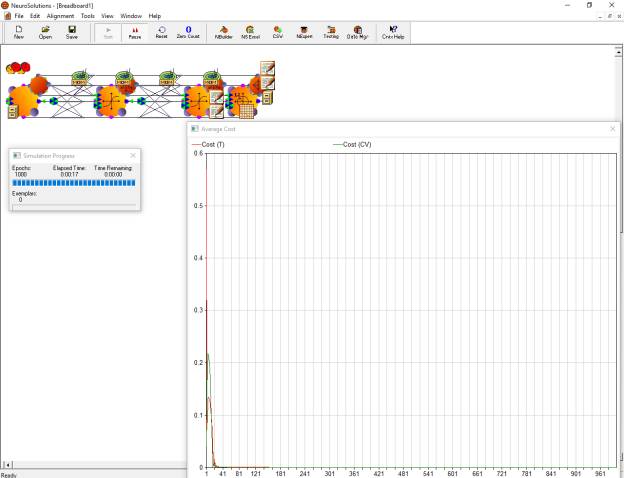
Task: Click the CSV toolbar icon
Action: 278,32
